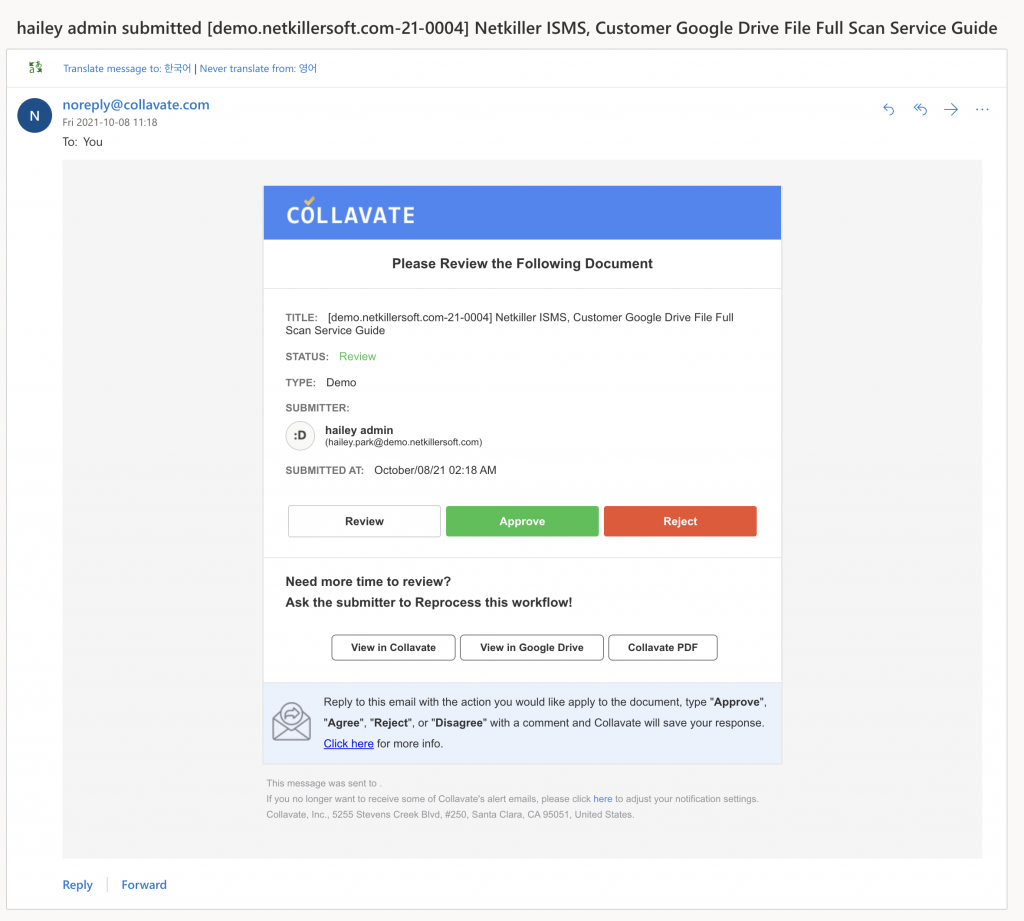Click the date Fri 2021-10-08 11:18
1024x921 pixels.
coord(110,122)
